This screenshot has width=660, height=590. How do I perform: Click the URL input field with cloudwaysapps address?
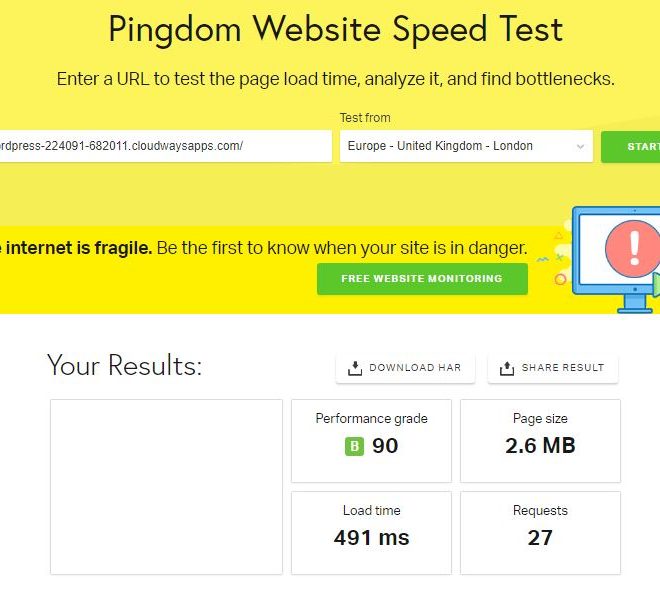(x=166, y=146)
